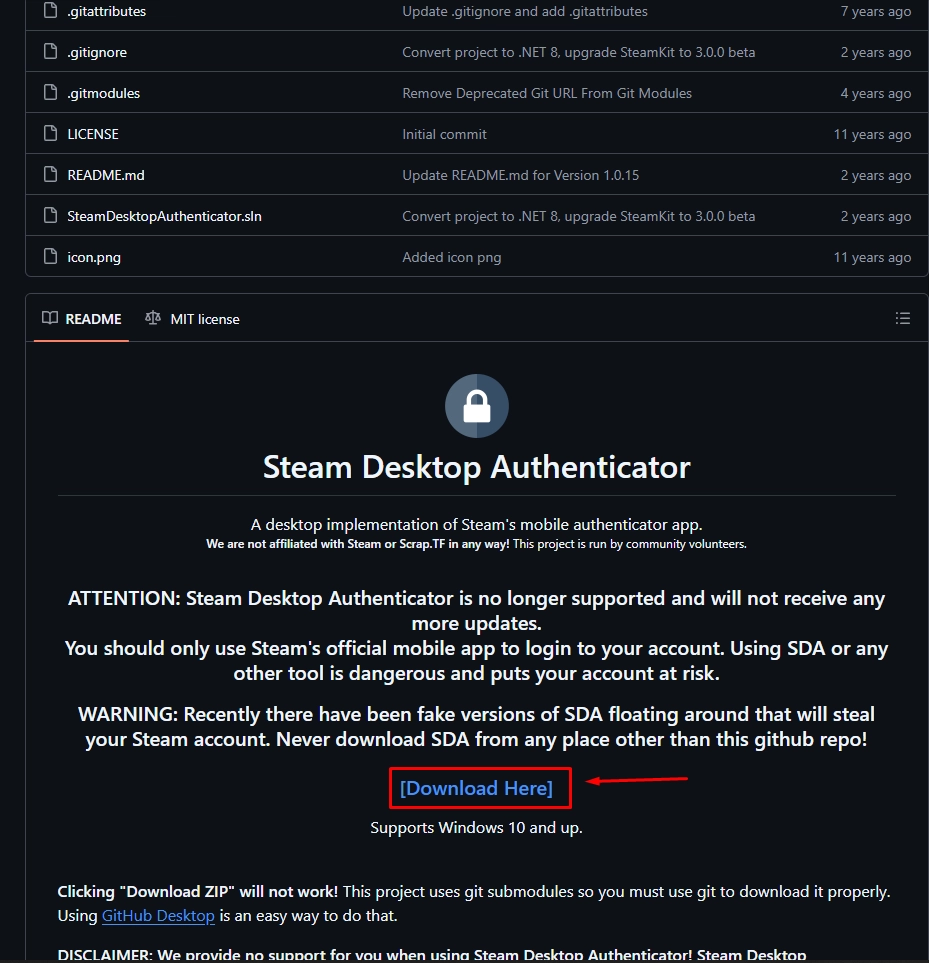Open the GitHub Desktop link
The image size is (929, 963).
point(158,915)
